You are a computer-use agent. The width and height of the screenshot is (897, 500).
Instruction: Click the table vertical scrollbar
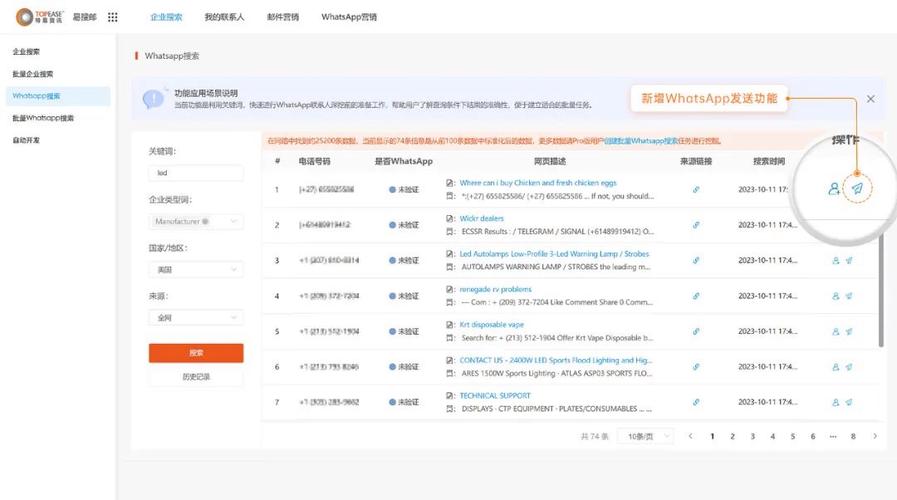(881, 289)
